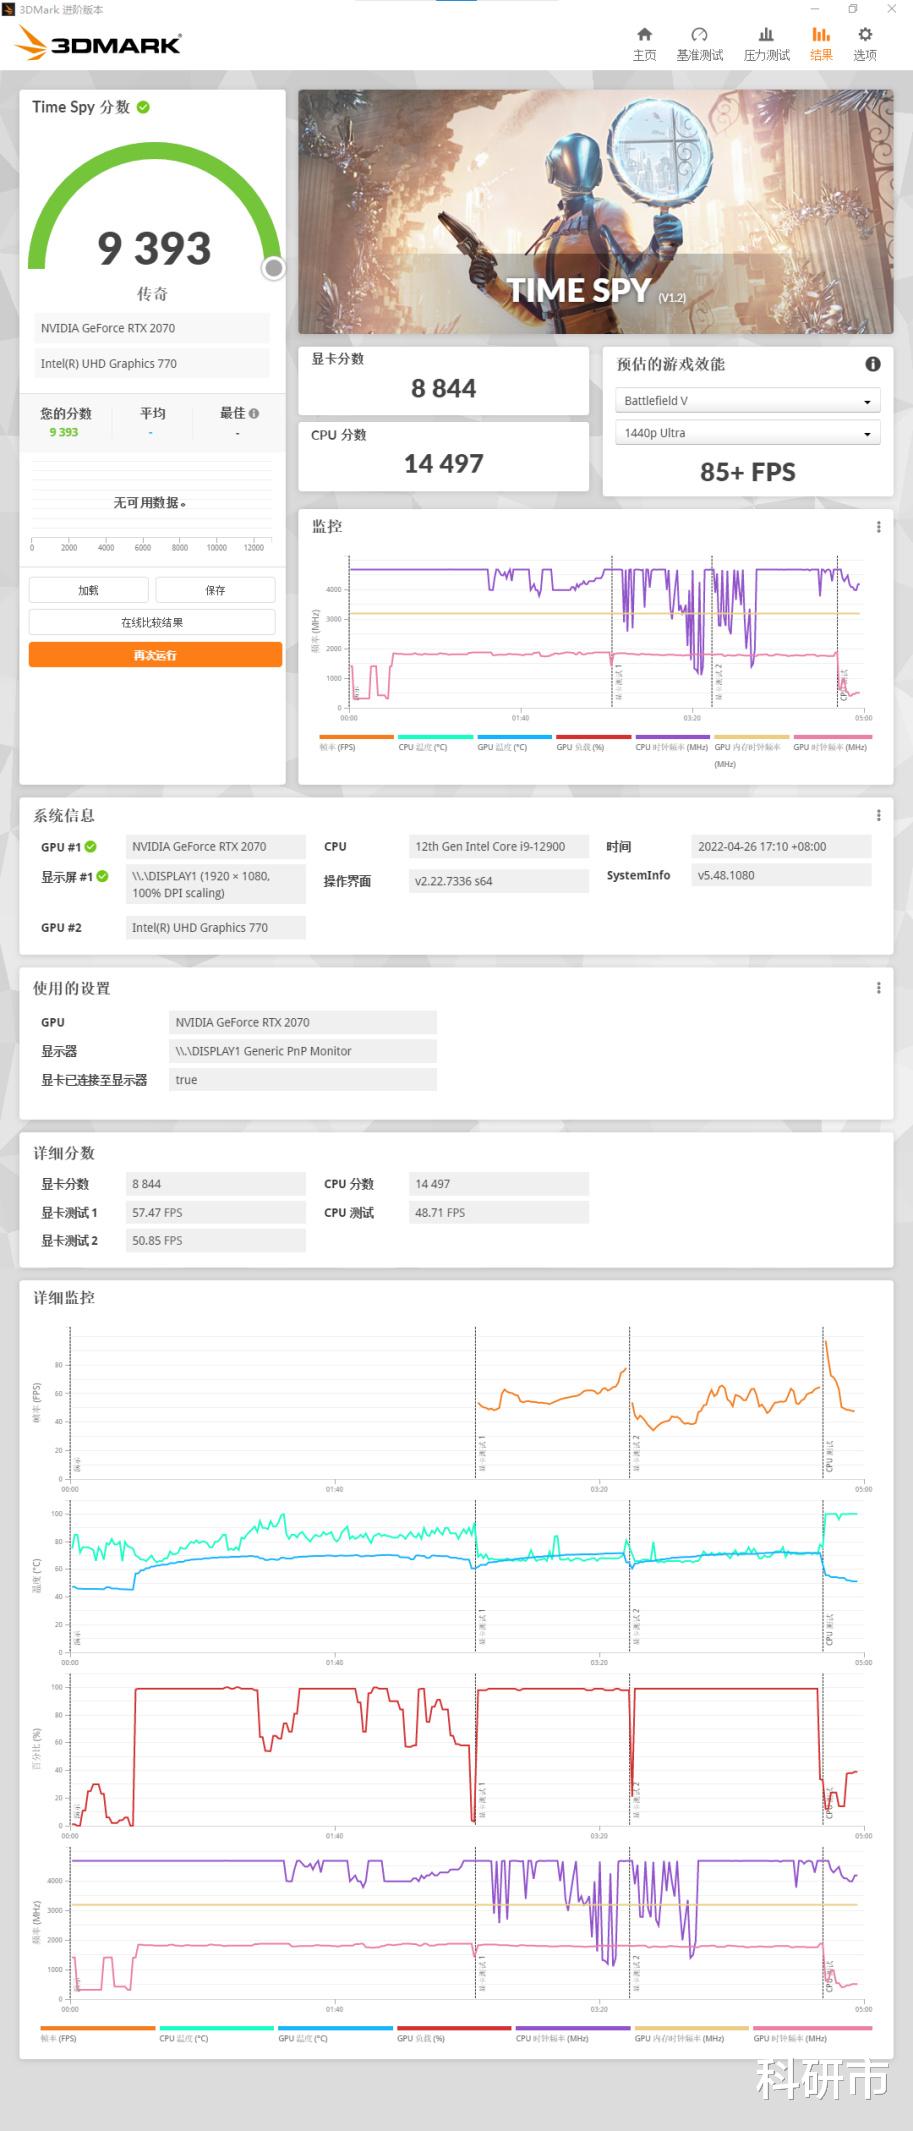Click green validation check next to Time Spy

coord(144,107)
